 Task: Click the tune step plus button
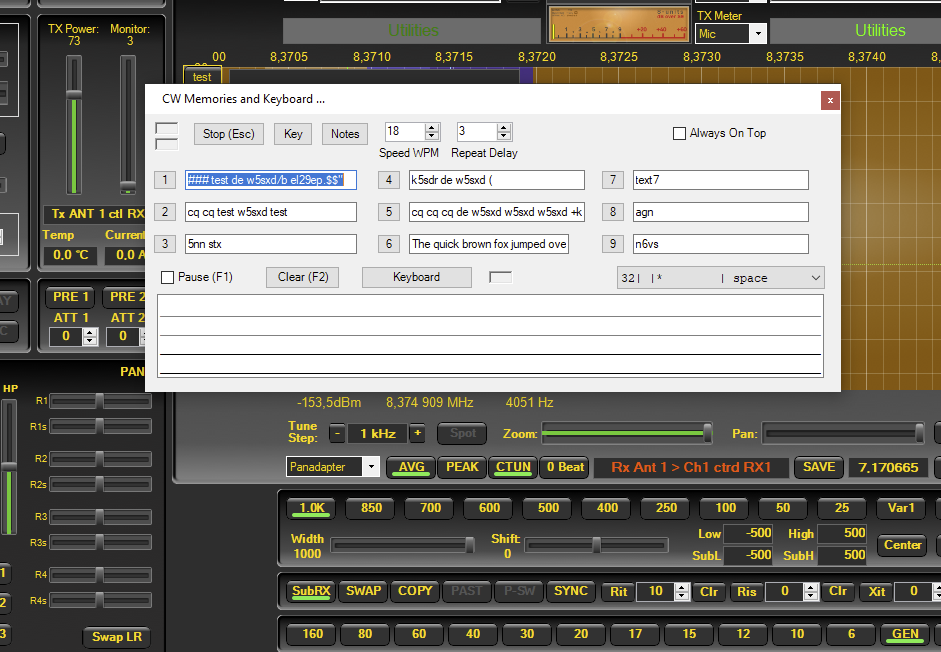(417, 434)
